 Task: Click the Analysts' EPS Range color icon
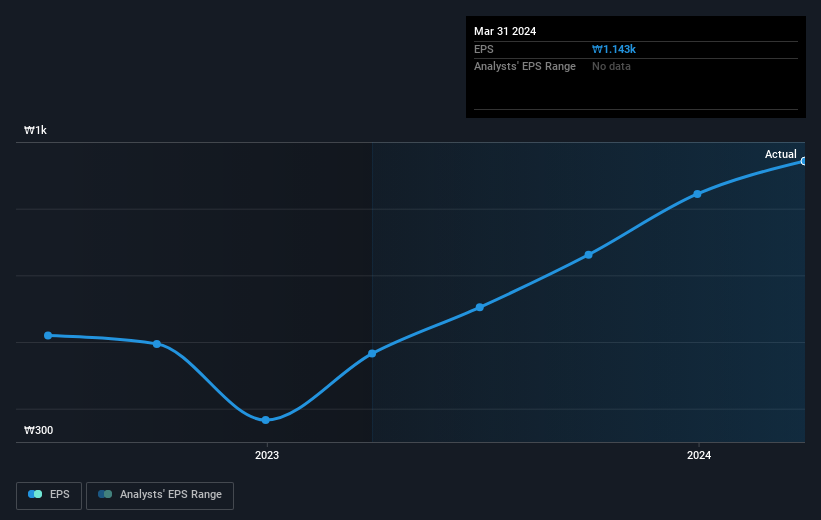click(x=105, y=494)
